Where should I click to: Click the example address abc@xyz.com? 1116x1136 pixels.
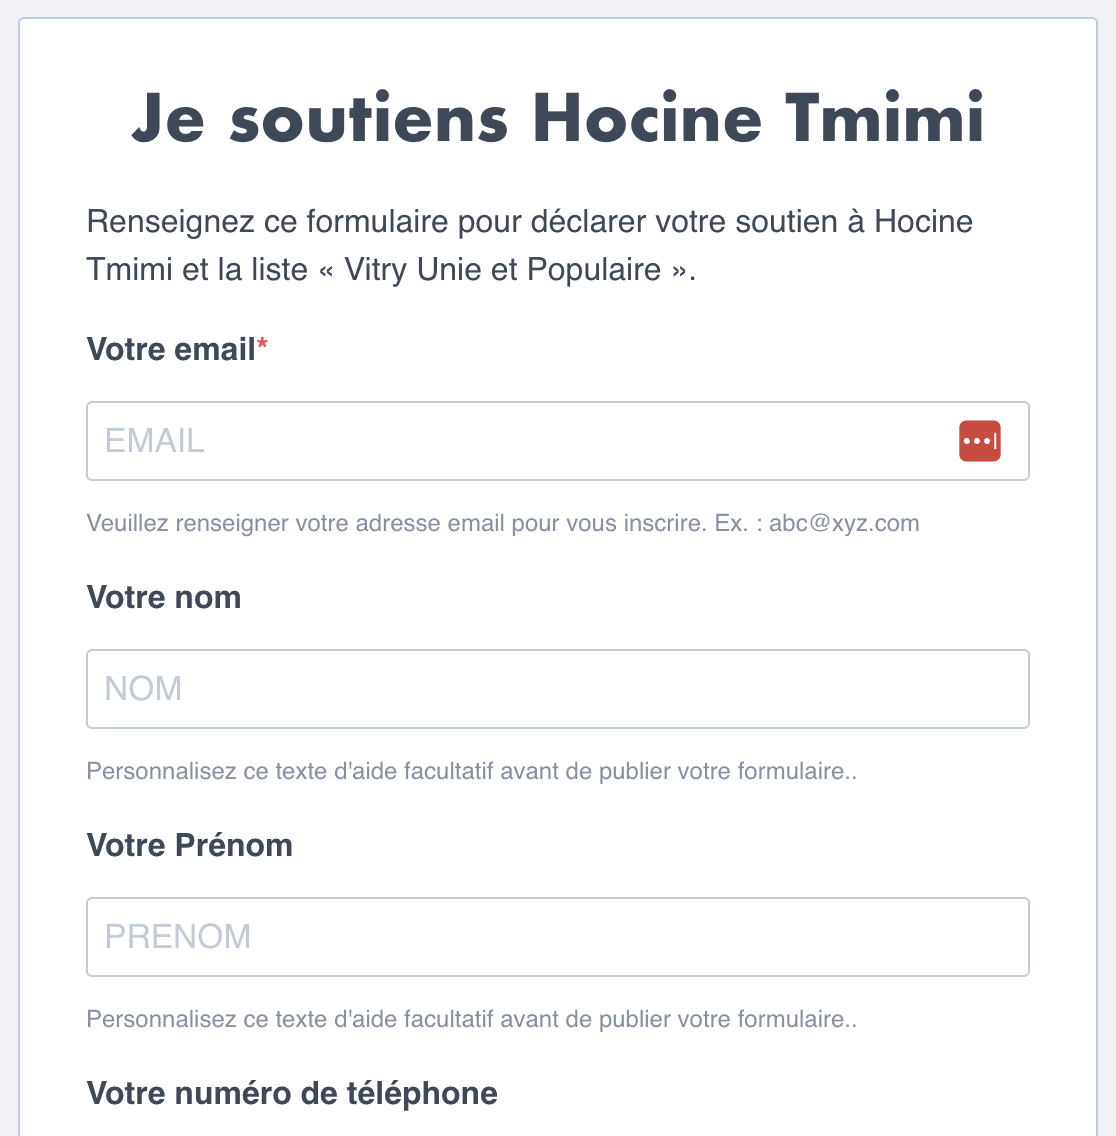tap(844, 523)
